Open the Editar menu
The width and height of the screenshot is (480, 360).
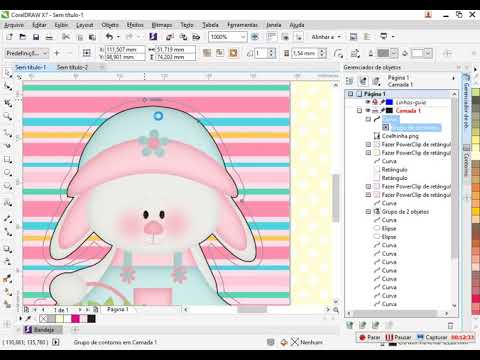tap(39, 25)
